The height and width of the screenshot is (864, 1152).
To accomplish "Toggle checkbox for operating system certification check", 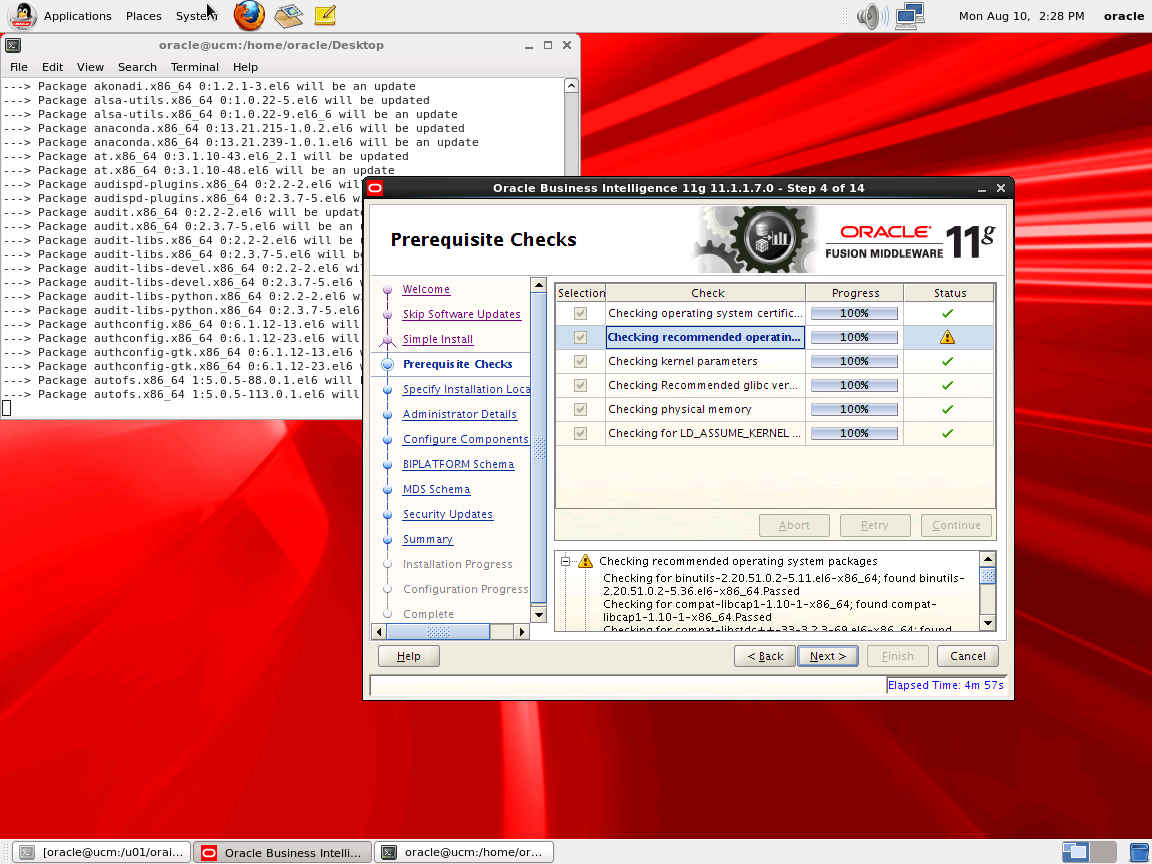I will coord(580,314).
